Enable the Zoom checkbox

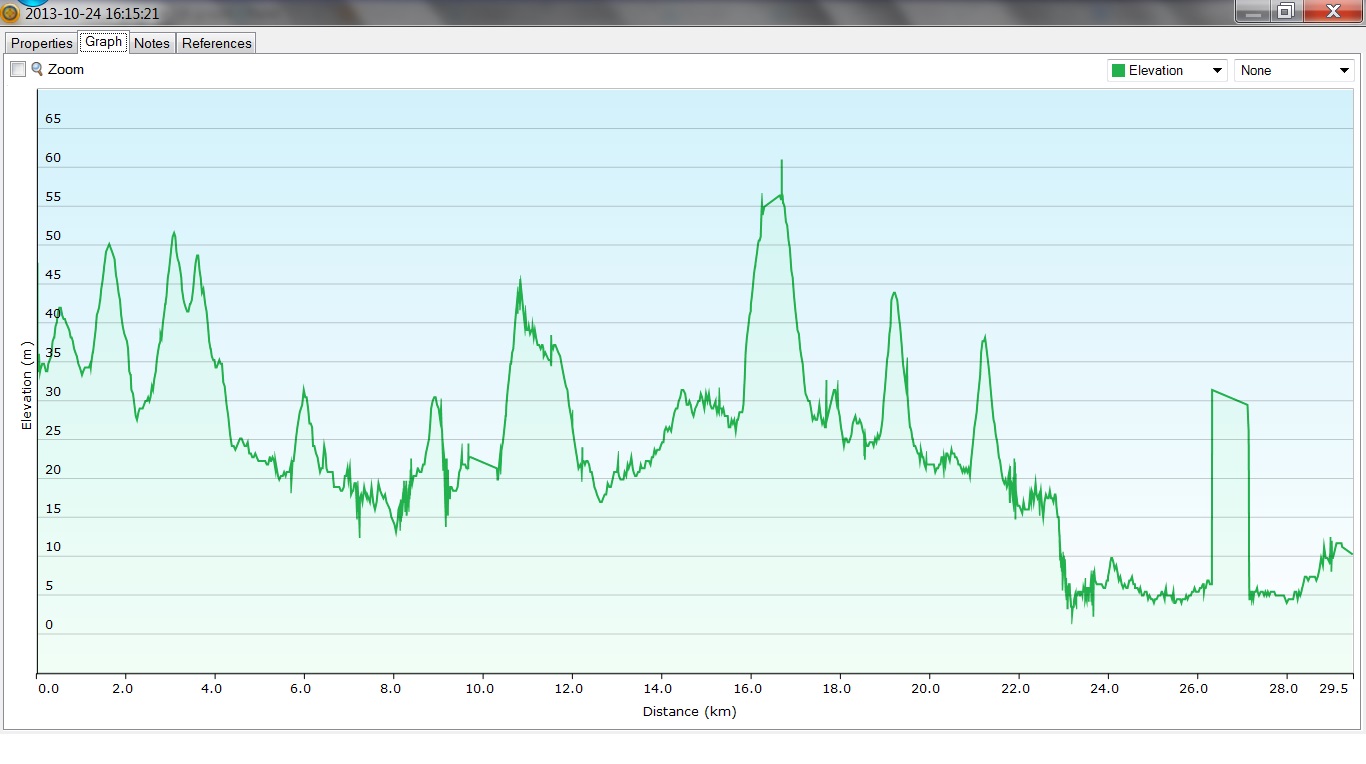pos(18,69)
